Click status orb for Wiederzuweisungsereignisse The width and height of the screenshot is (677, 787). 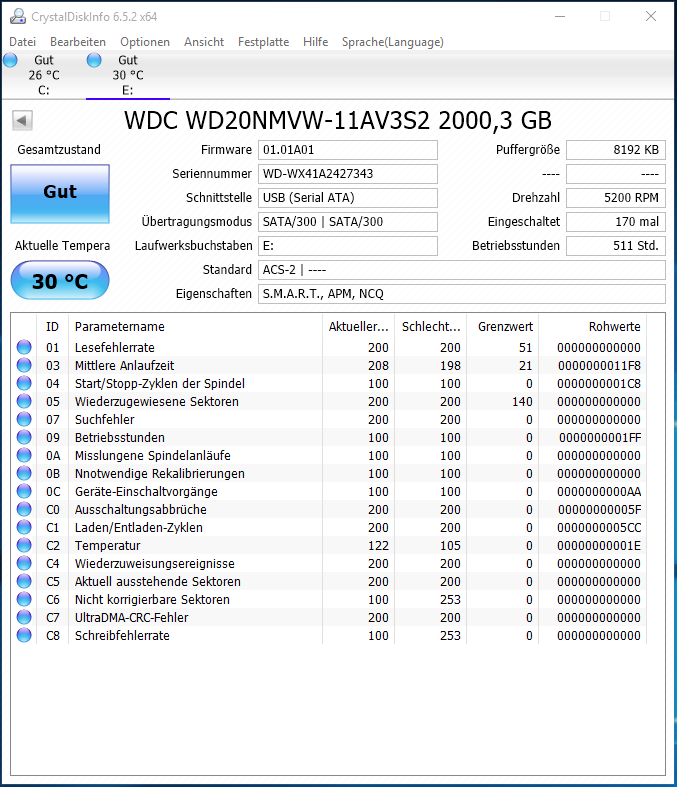[x=24, y=563]
